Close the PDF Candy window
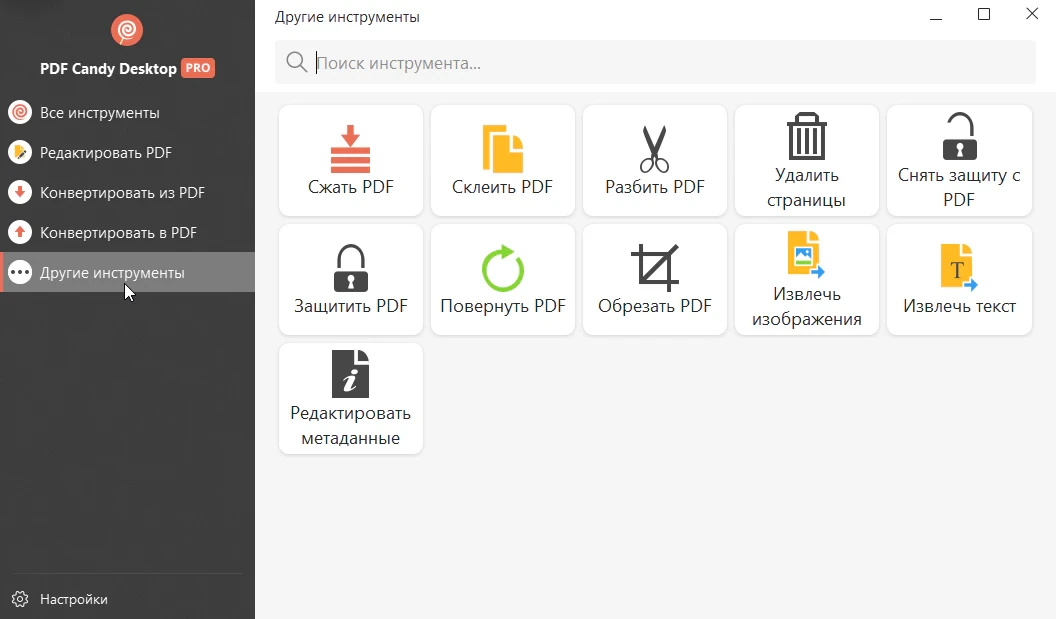 pos(1032,14)
